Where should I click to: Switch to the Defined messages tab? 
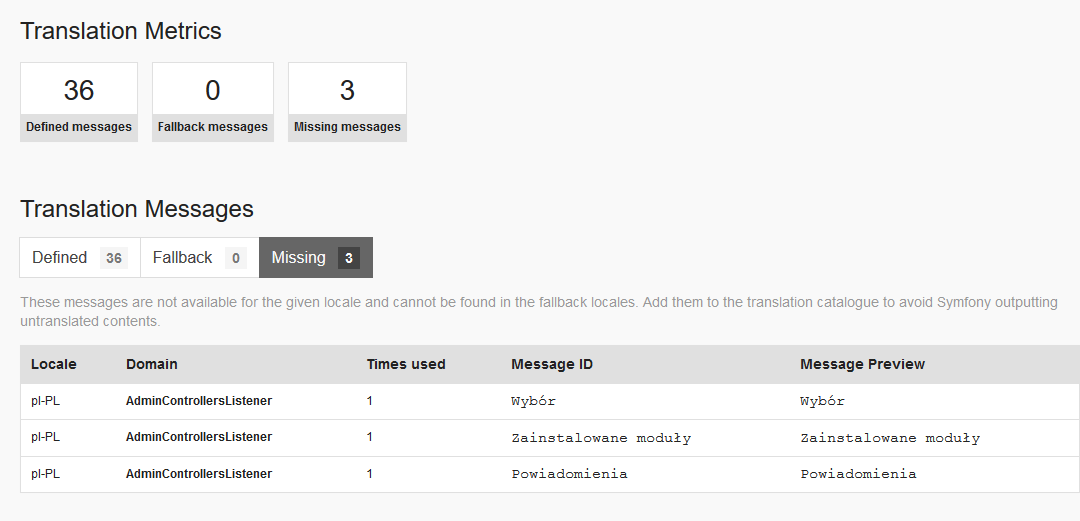(x=61, y=258)
